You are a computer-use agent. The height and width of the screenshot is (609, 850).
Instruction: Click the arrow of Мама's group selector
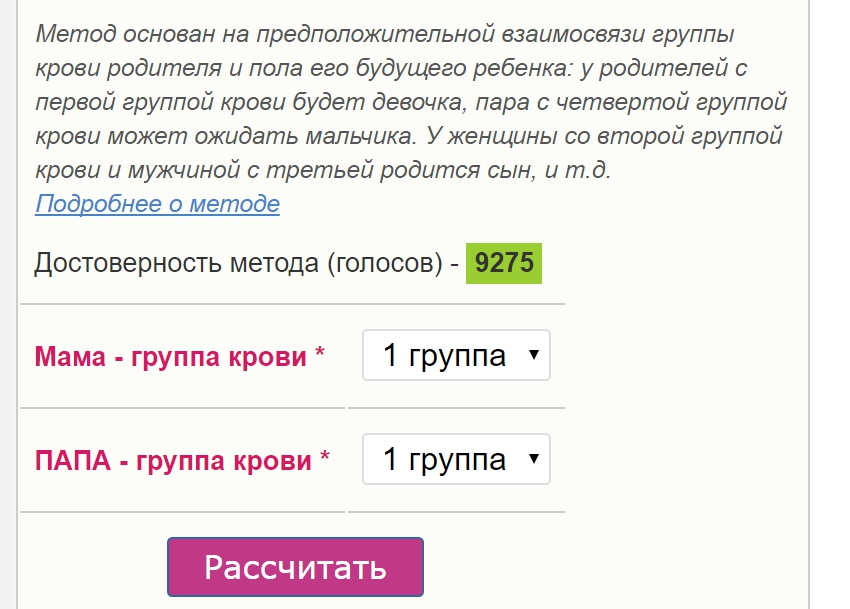534,355
